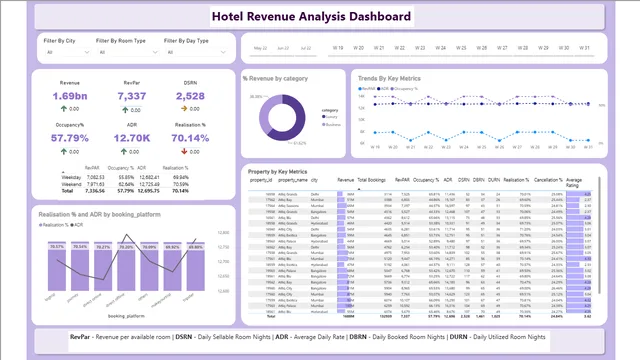Click the ADR value 12.70K
This screenshot has height=360, width=640.
132,138
